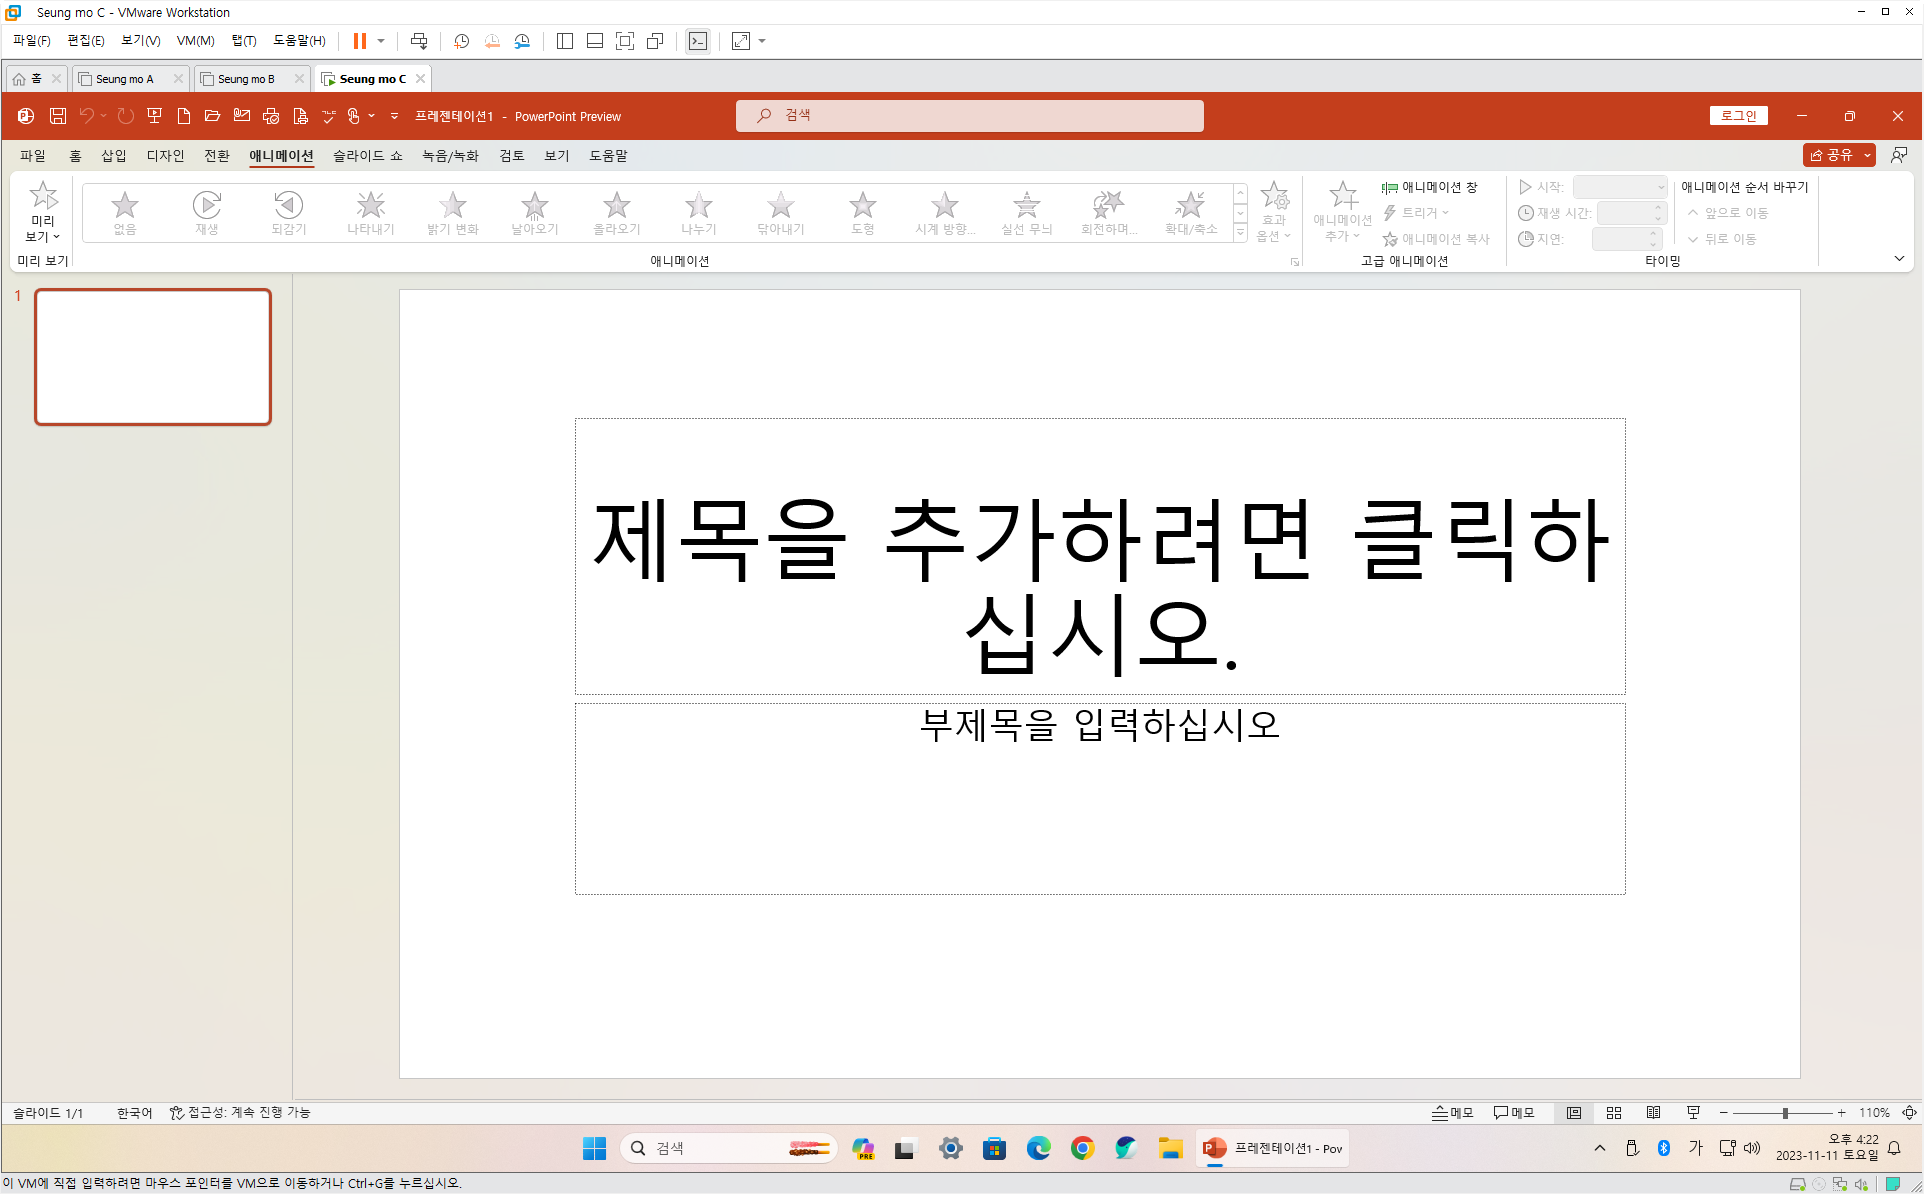1924x1194 pixels.
Task: Switch to normal view in status bar
Action: click(1573, 1113)
